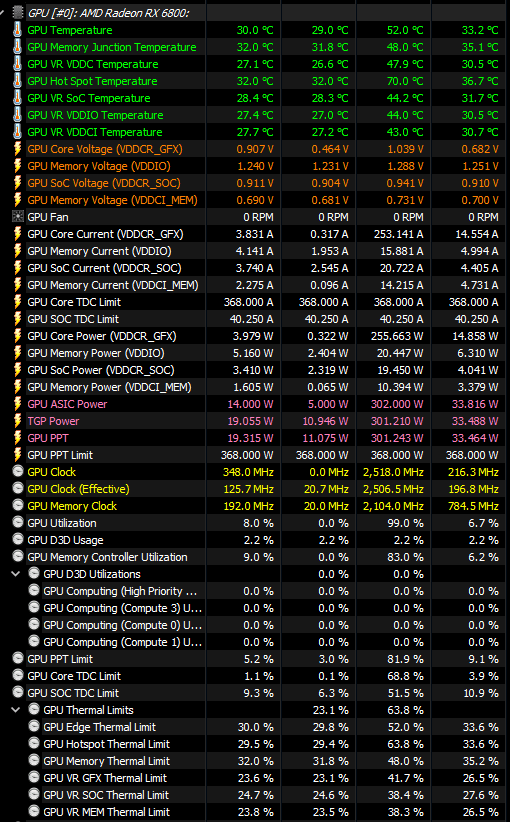Screen dimensions: 510x822
Task: Select the GPU Memory Power (VDDIO) label
Action: click(x=96, y=353)
